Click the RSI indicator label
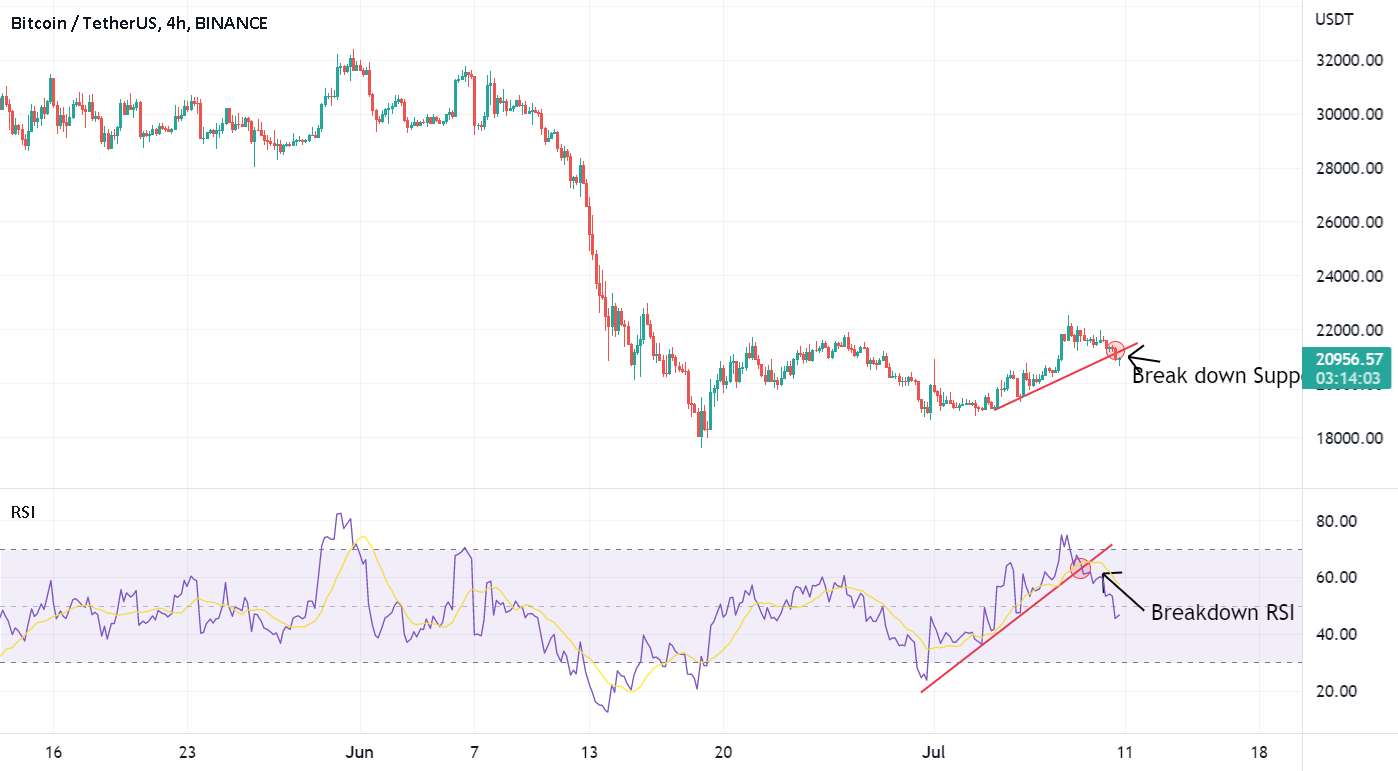The width and height of the screenshot is (1398, 771). (x=21, y=512)
